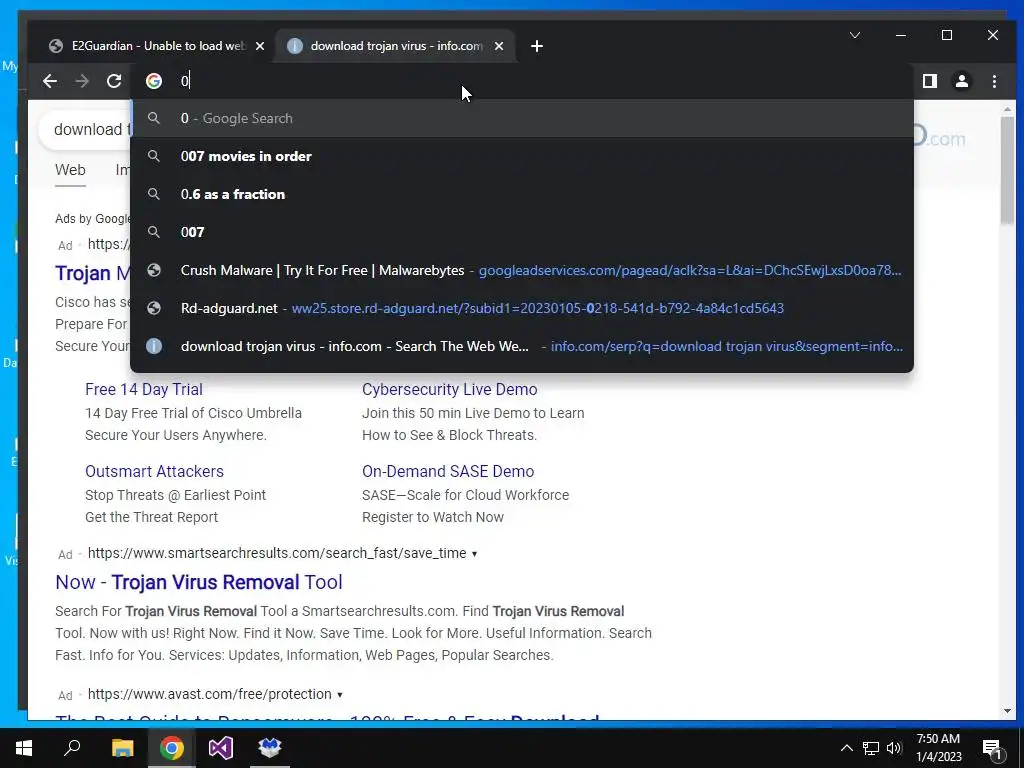
Task: Open the tab search chevron
Action: click(x=854, y=35)
